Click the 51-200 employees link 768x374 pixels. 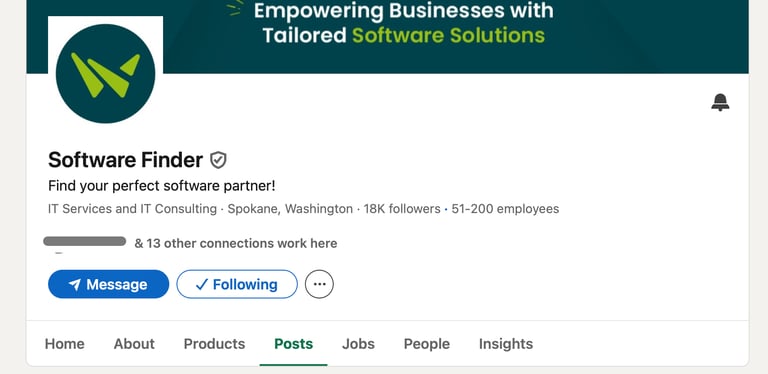505,209
